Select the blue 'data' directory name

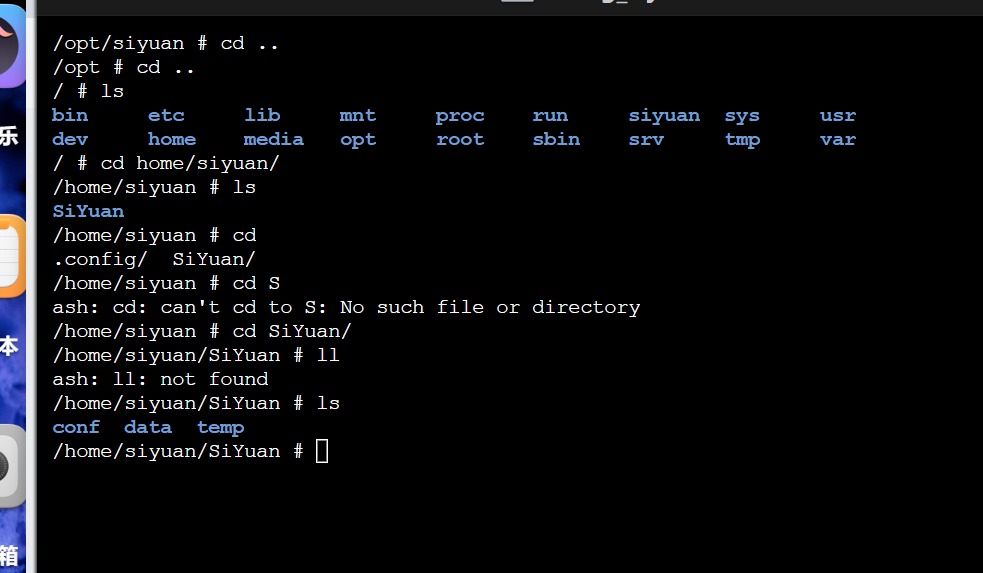148,427
